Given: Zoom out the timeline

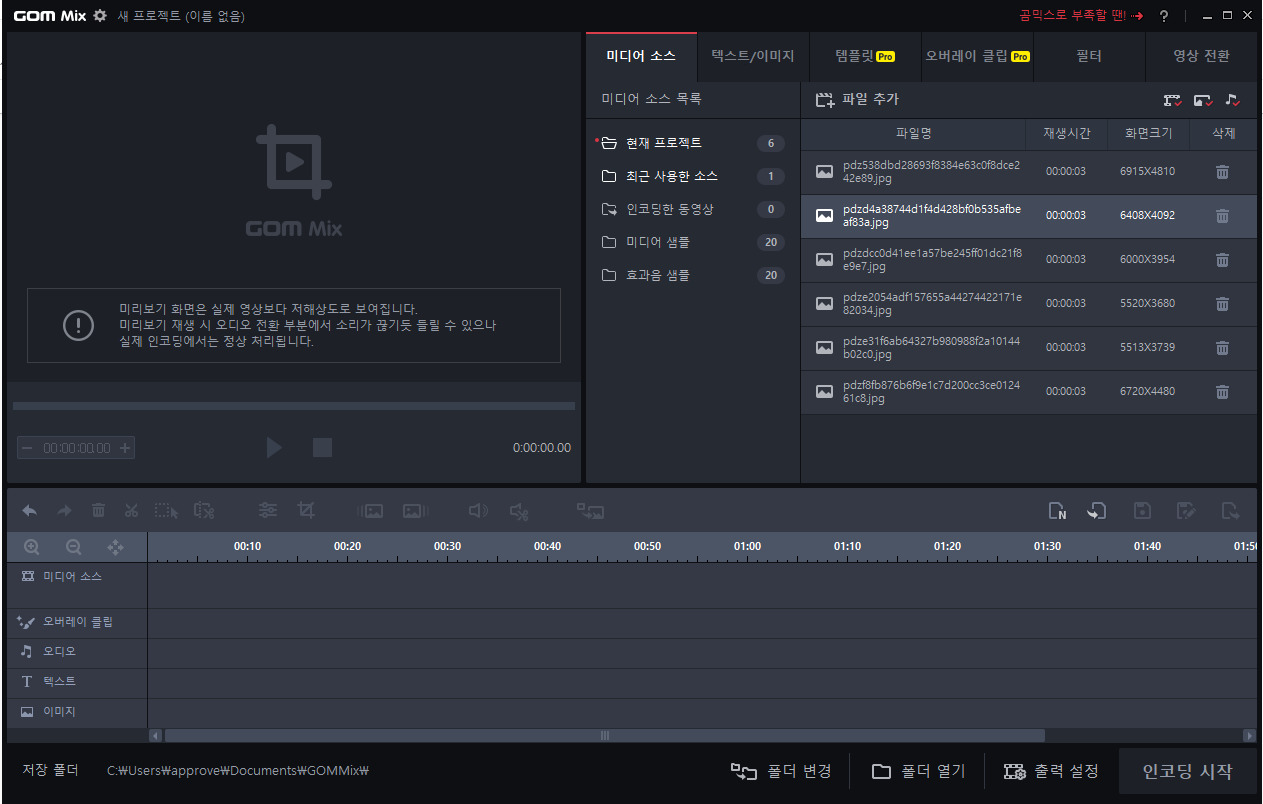Looking at the screenshot, I should pos(73,547).
